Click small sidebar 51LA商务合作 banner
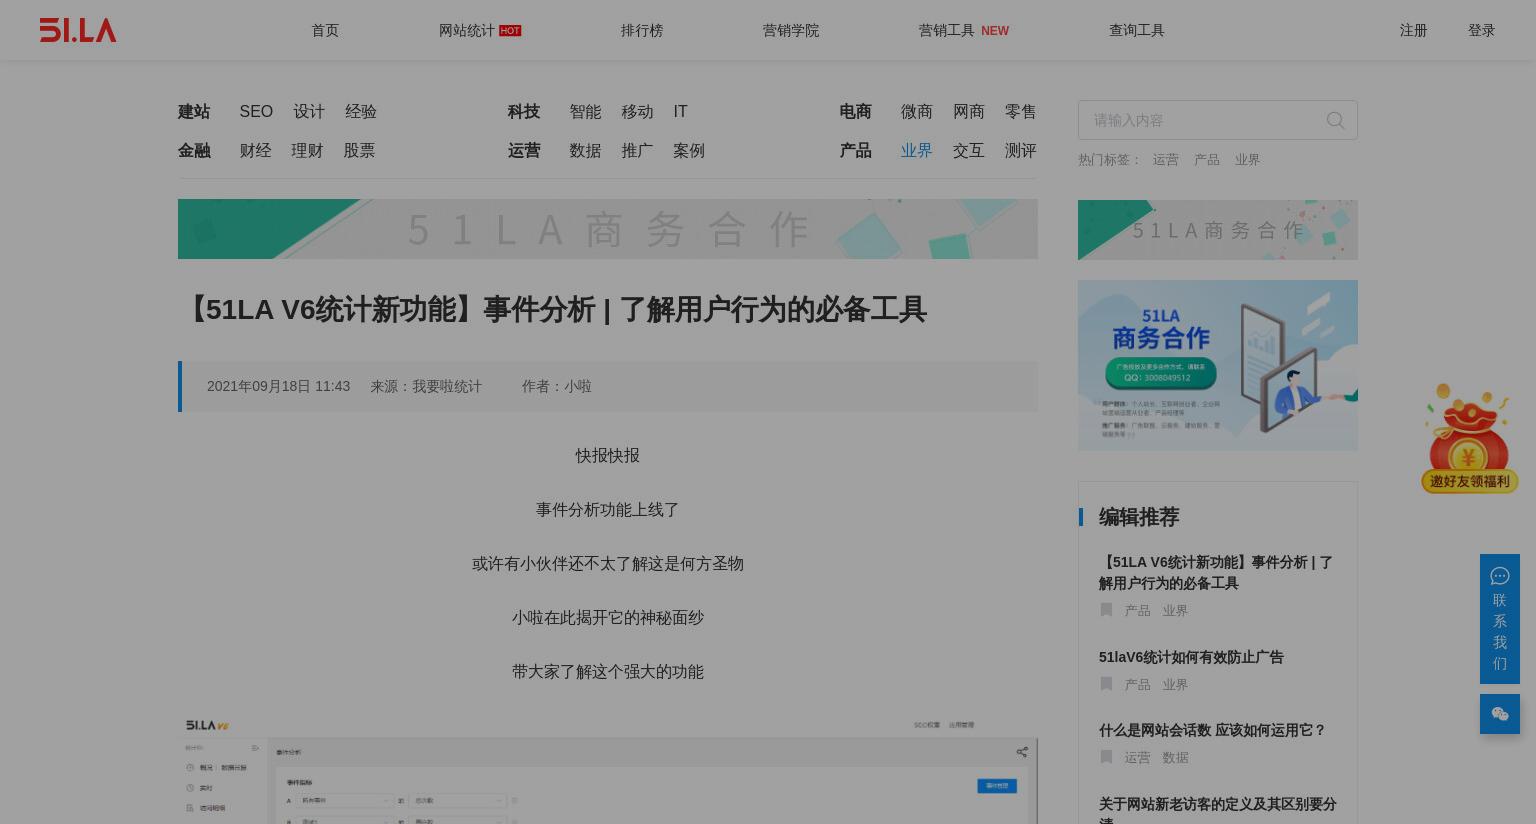1536x824 pixels. point(1218,230)
